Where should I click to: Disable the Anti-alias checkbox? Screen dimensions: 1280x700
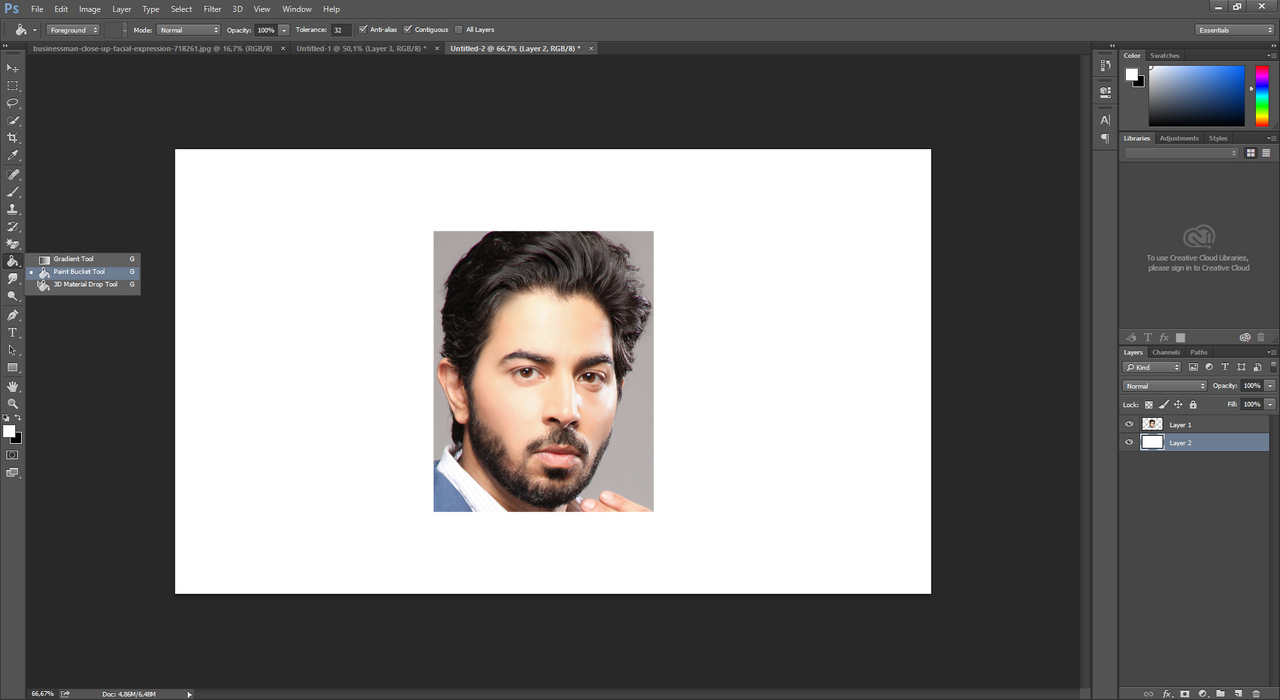[363, 30]
